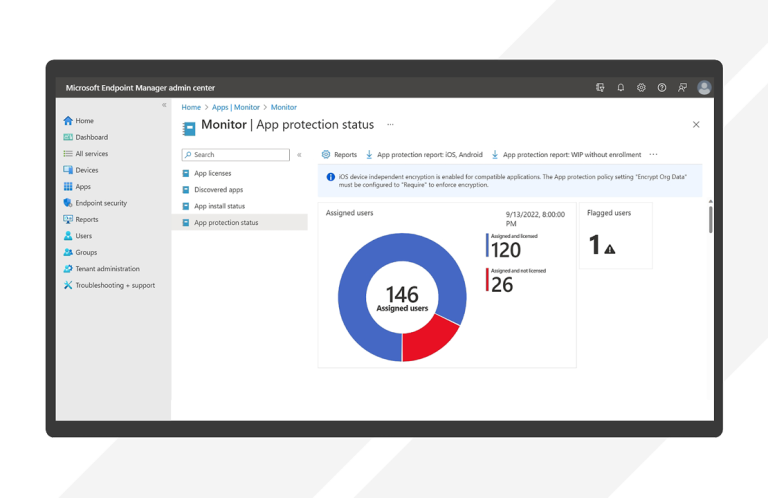Click the Discovered apps icon

186,190
